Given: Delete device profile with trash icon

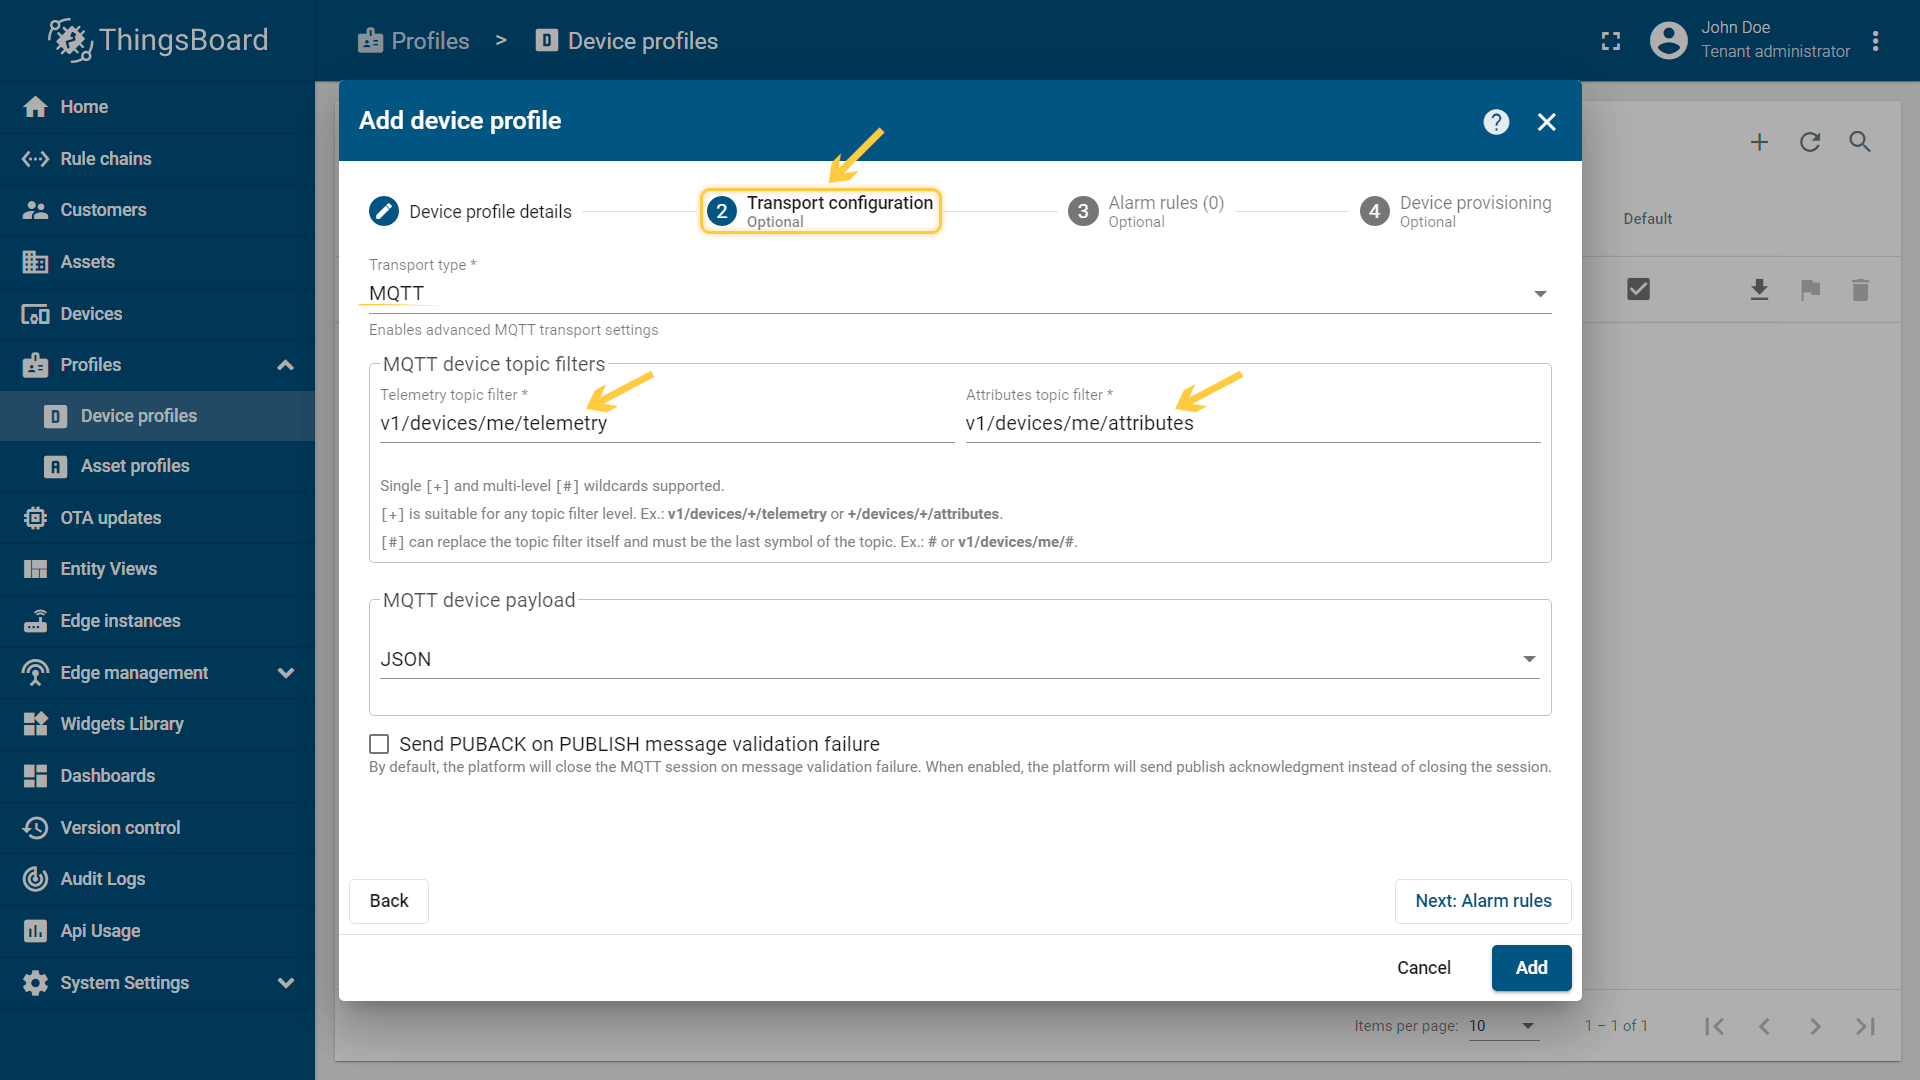Looking at the screenshot, I should tap(1860, 290).
